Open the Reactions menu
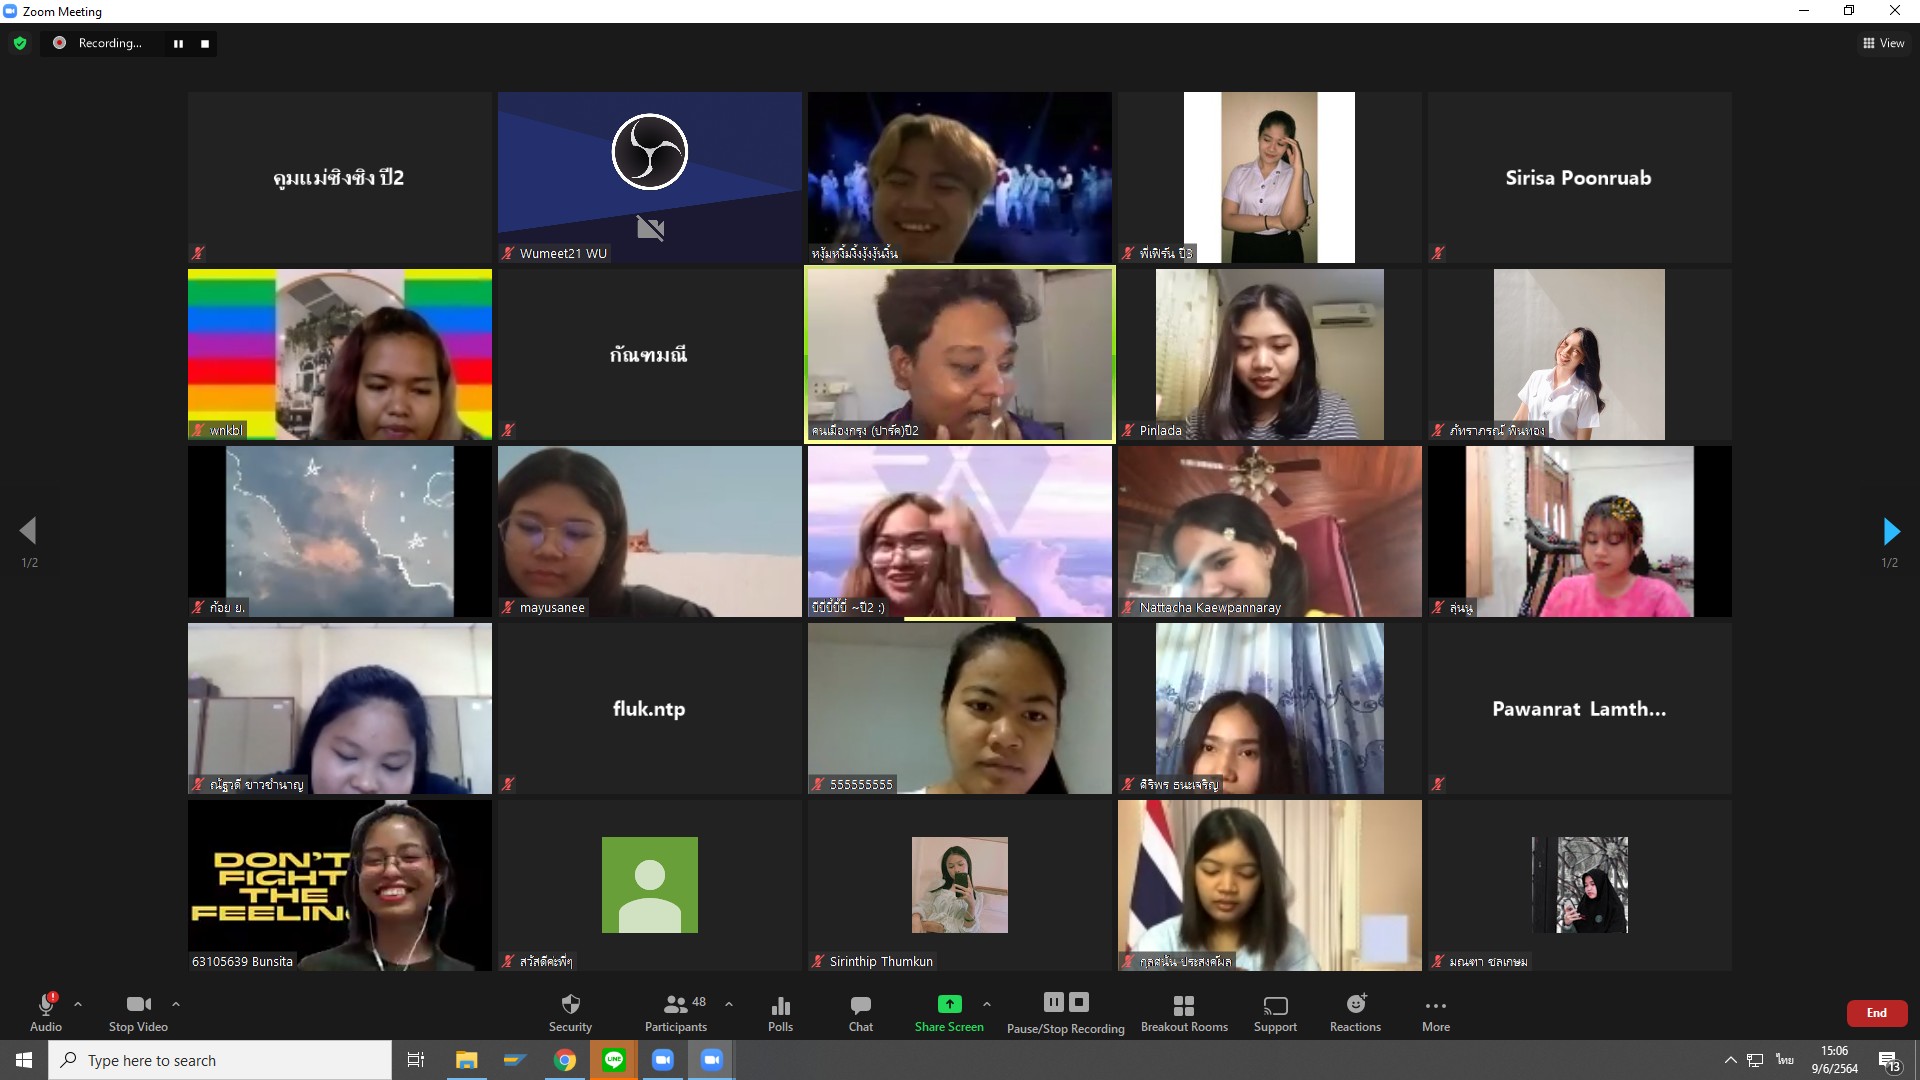The height and width of the screenshot is (1080, 1920). pyautogui.click(x=1355, y=1011)
